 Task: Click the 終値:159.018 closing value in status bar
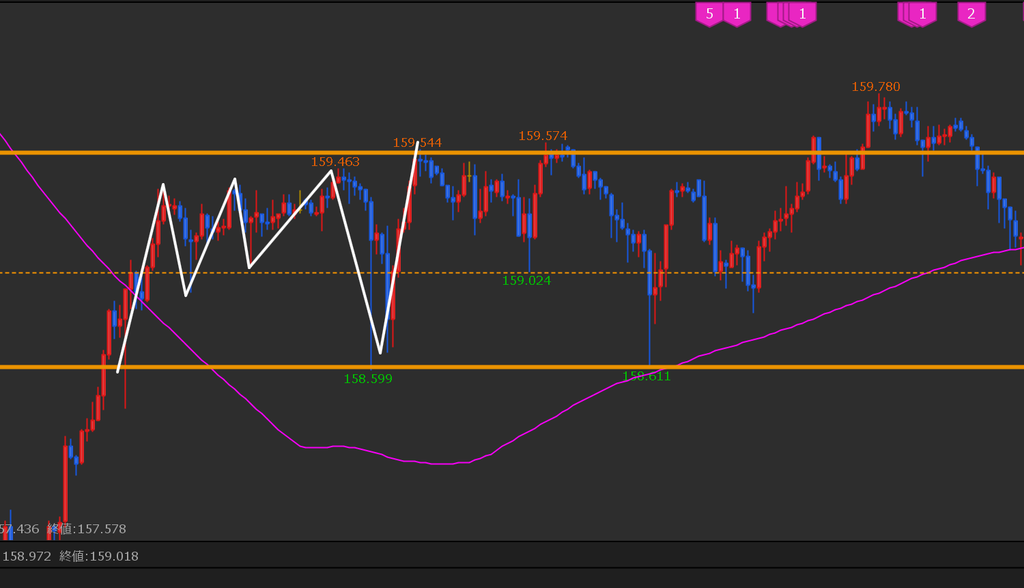(99, 556)
